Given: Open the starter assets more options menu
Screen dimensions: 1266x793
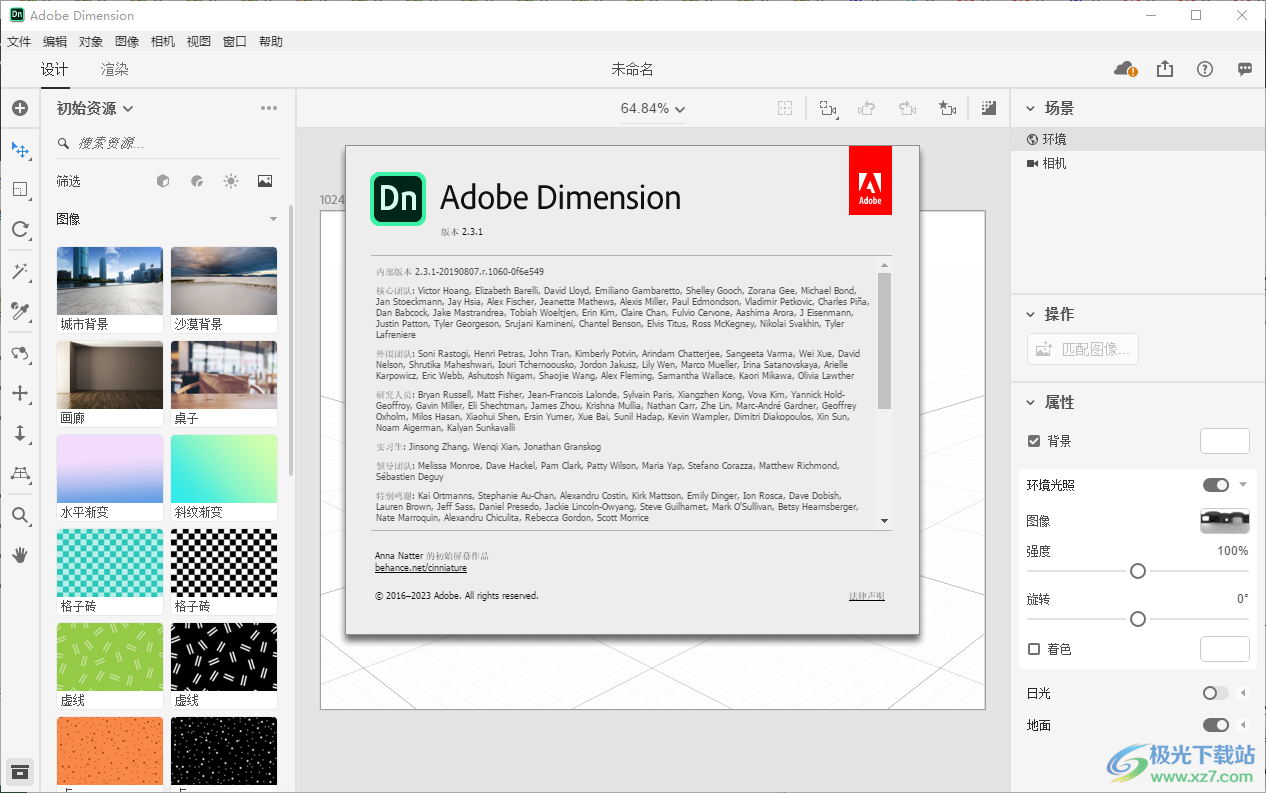Looking at the screenshot, I should (x=269, y=108).
